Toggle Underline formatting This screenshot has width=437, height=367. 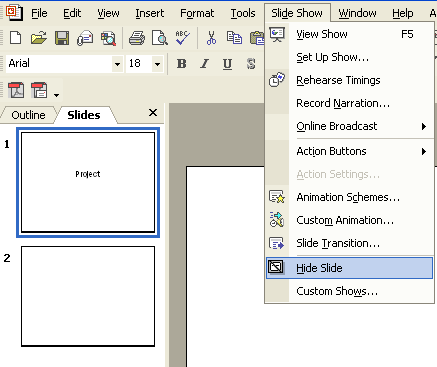point(227,63)
